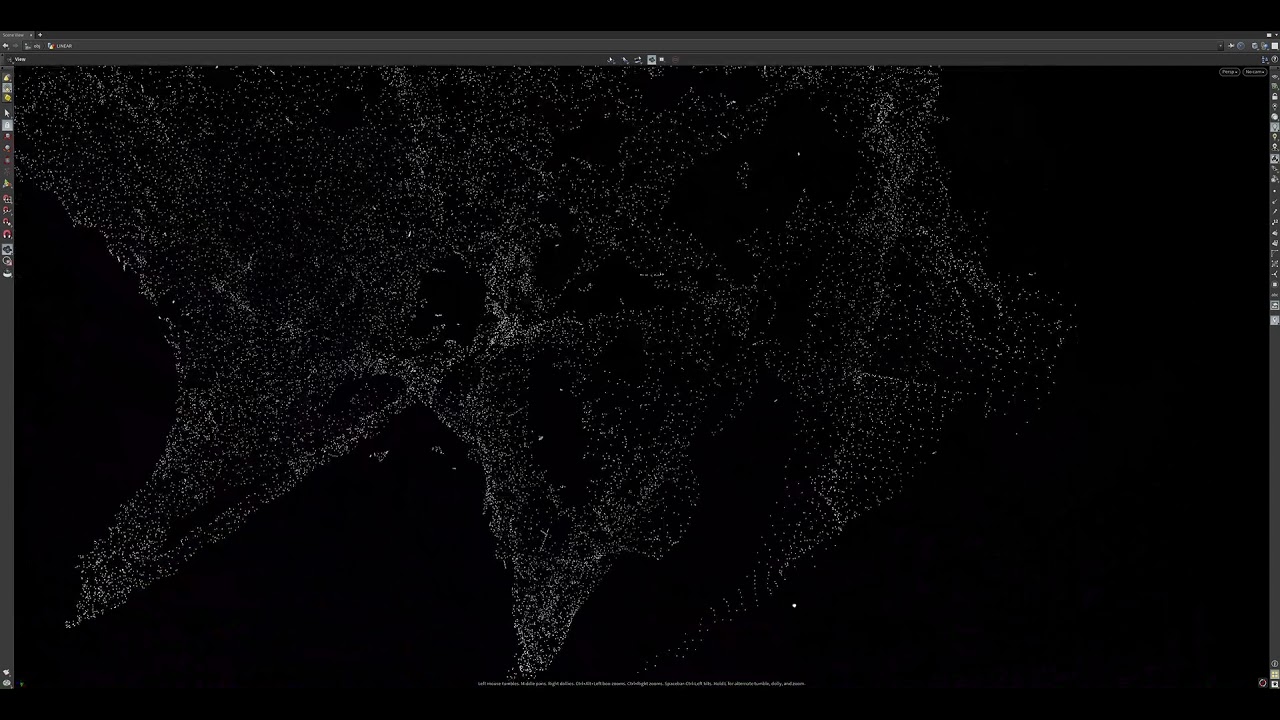
Task: Open viewport help question mark icon
Action: [x=1274, y=59]
